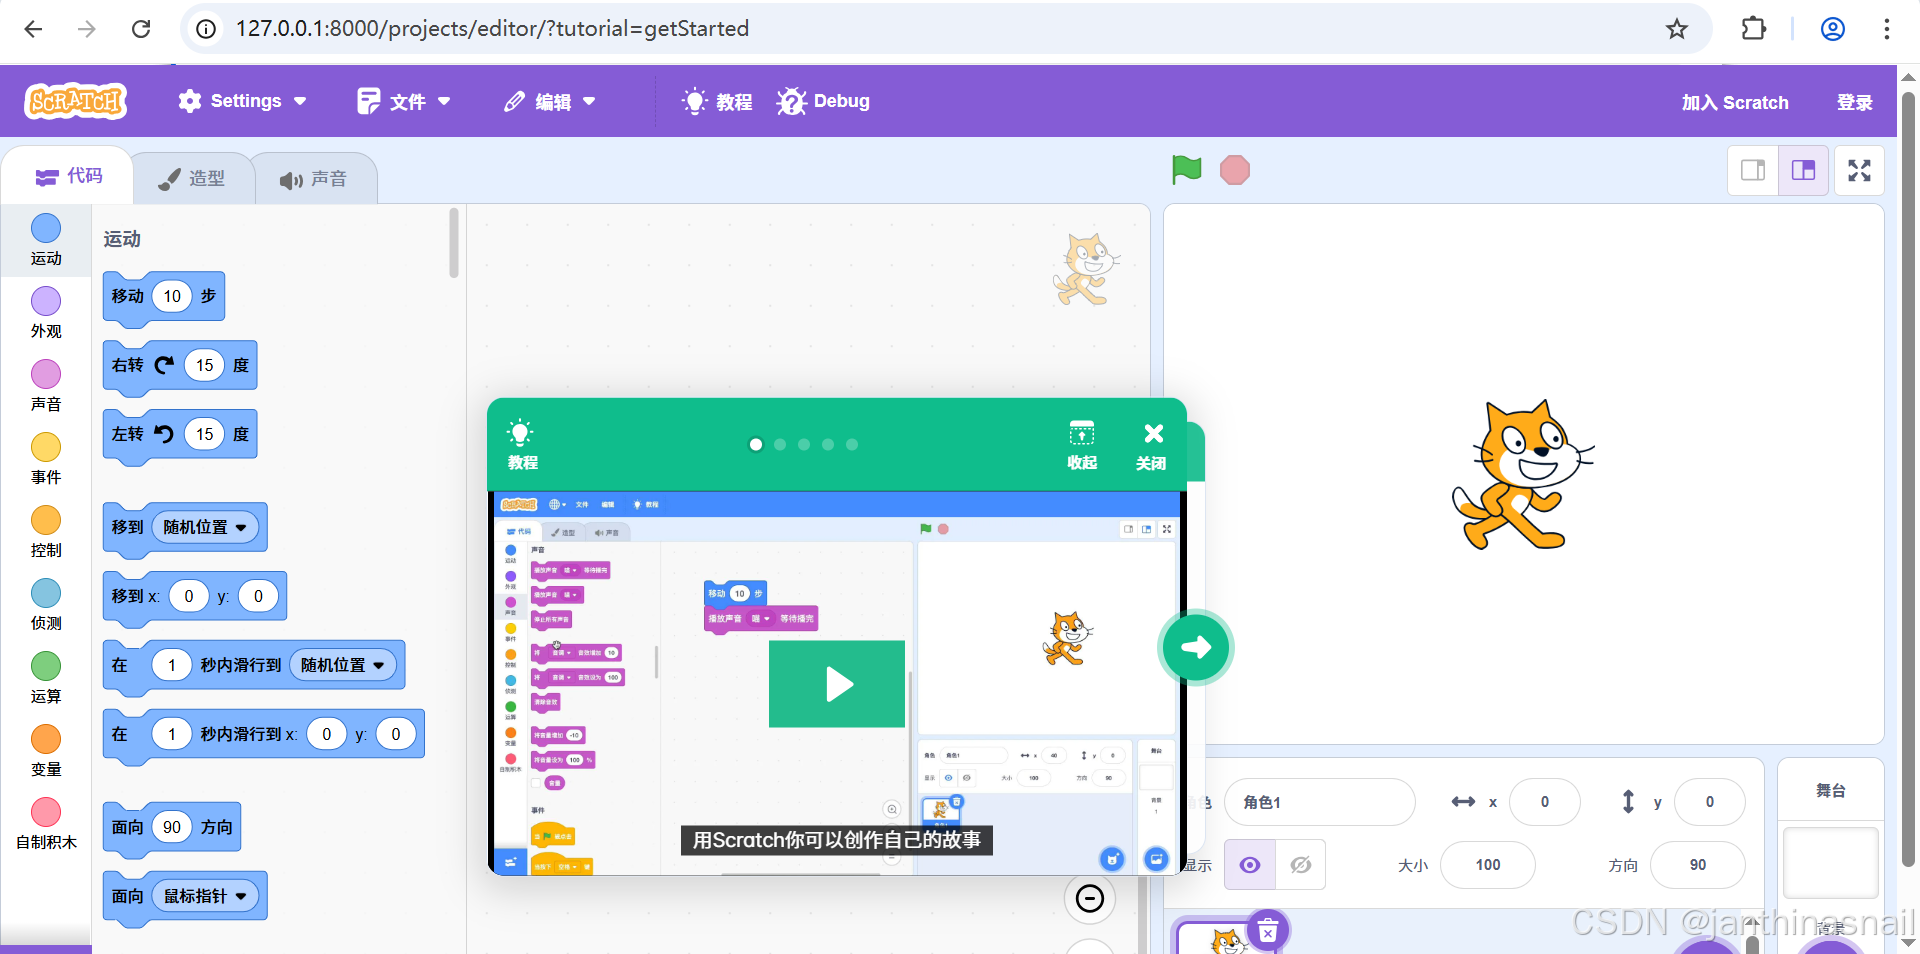Click the sprite y position field

tap(1710, 802)
